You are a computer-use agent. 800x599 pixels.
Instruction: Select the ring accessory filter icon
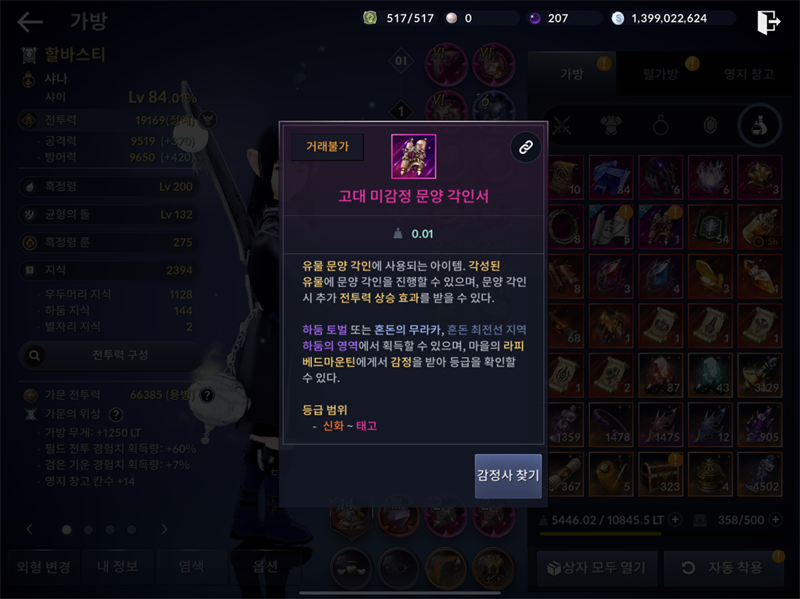660,125
